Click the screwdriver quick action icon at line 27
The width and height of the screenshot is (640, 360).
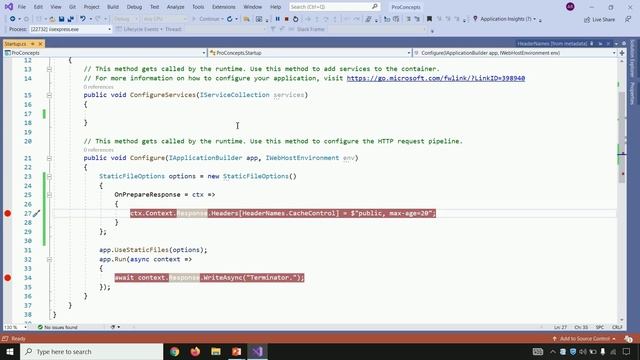point(36,213)
